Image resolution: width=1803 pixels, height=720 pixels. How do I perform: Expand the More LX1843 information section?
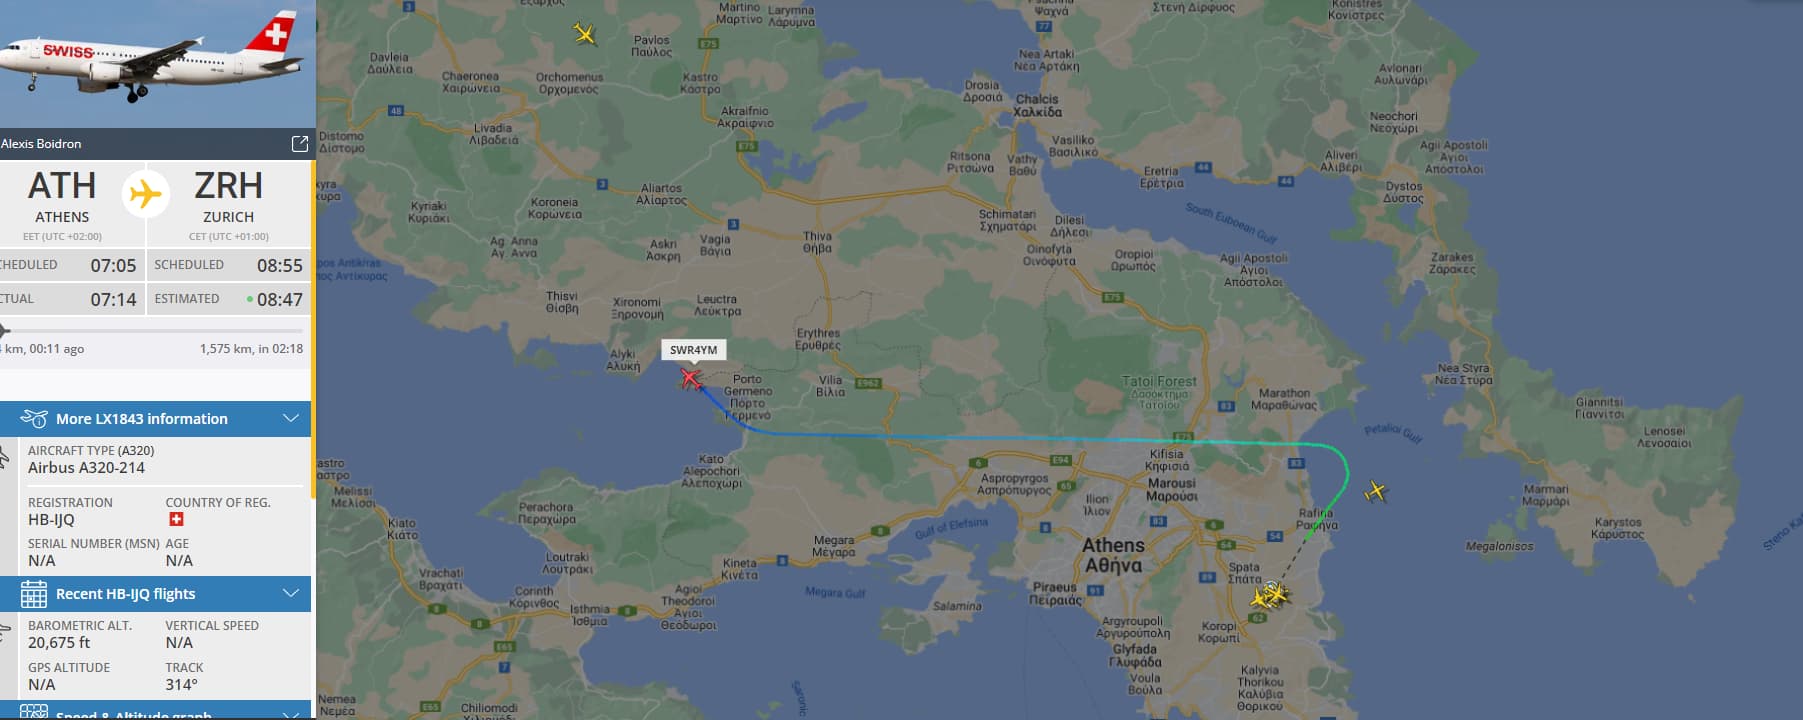(291, 418)
